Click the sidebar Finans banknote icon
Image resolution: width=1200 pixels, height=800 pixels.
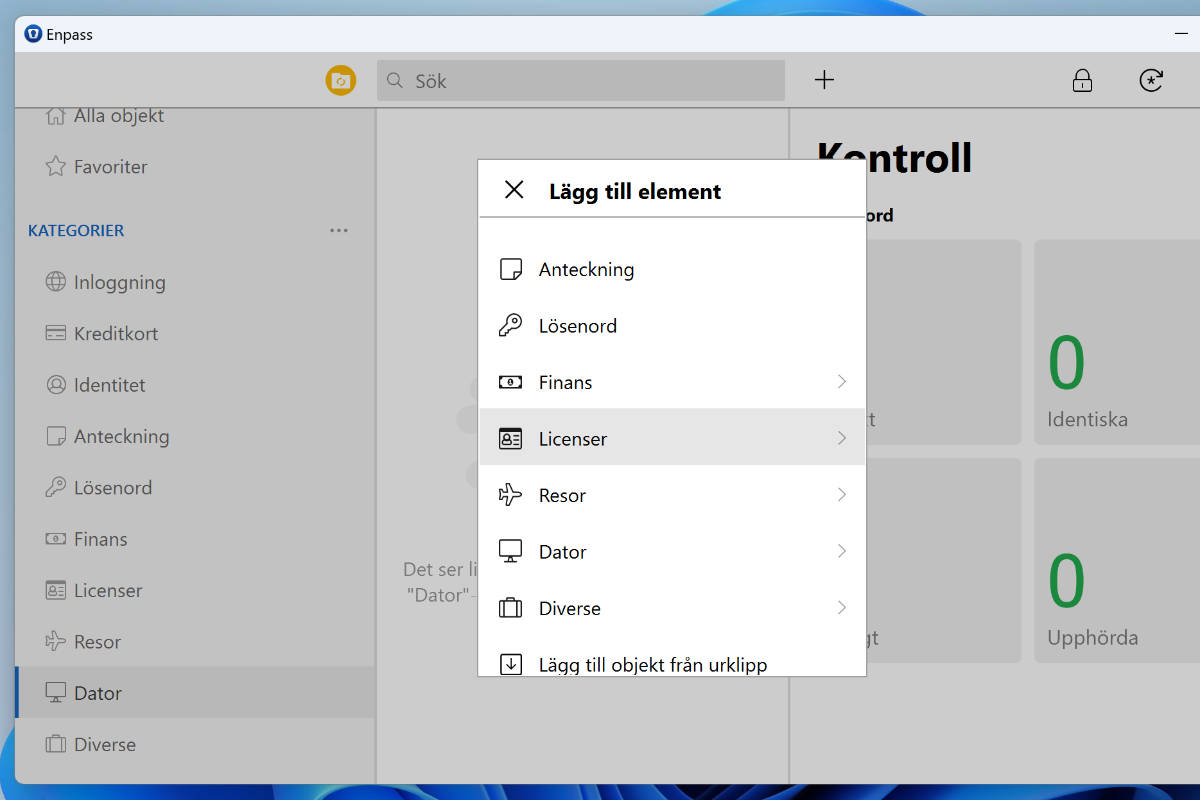(56, 539)
